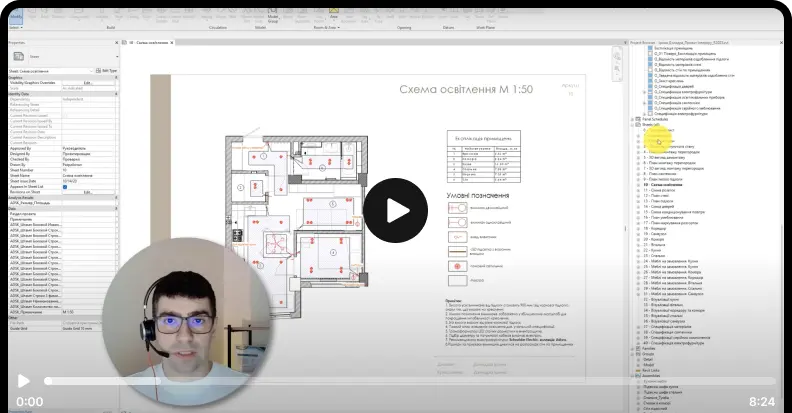Click the Revit Links item
The width and height of the screenshot is (792, 413).
tap(651, 371)
